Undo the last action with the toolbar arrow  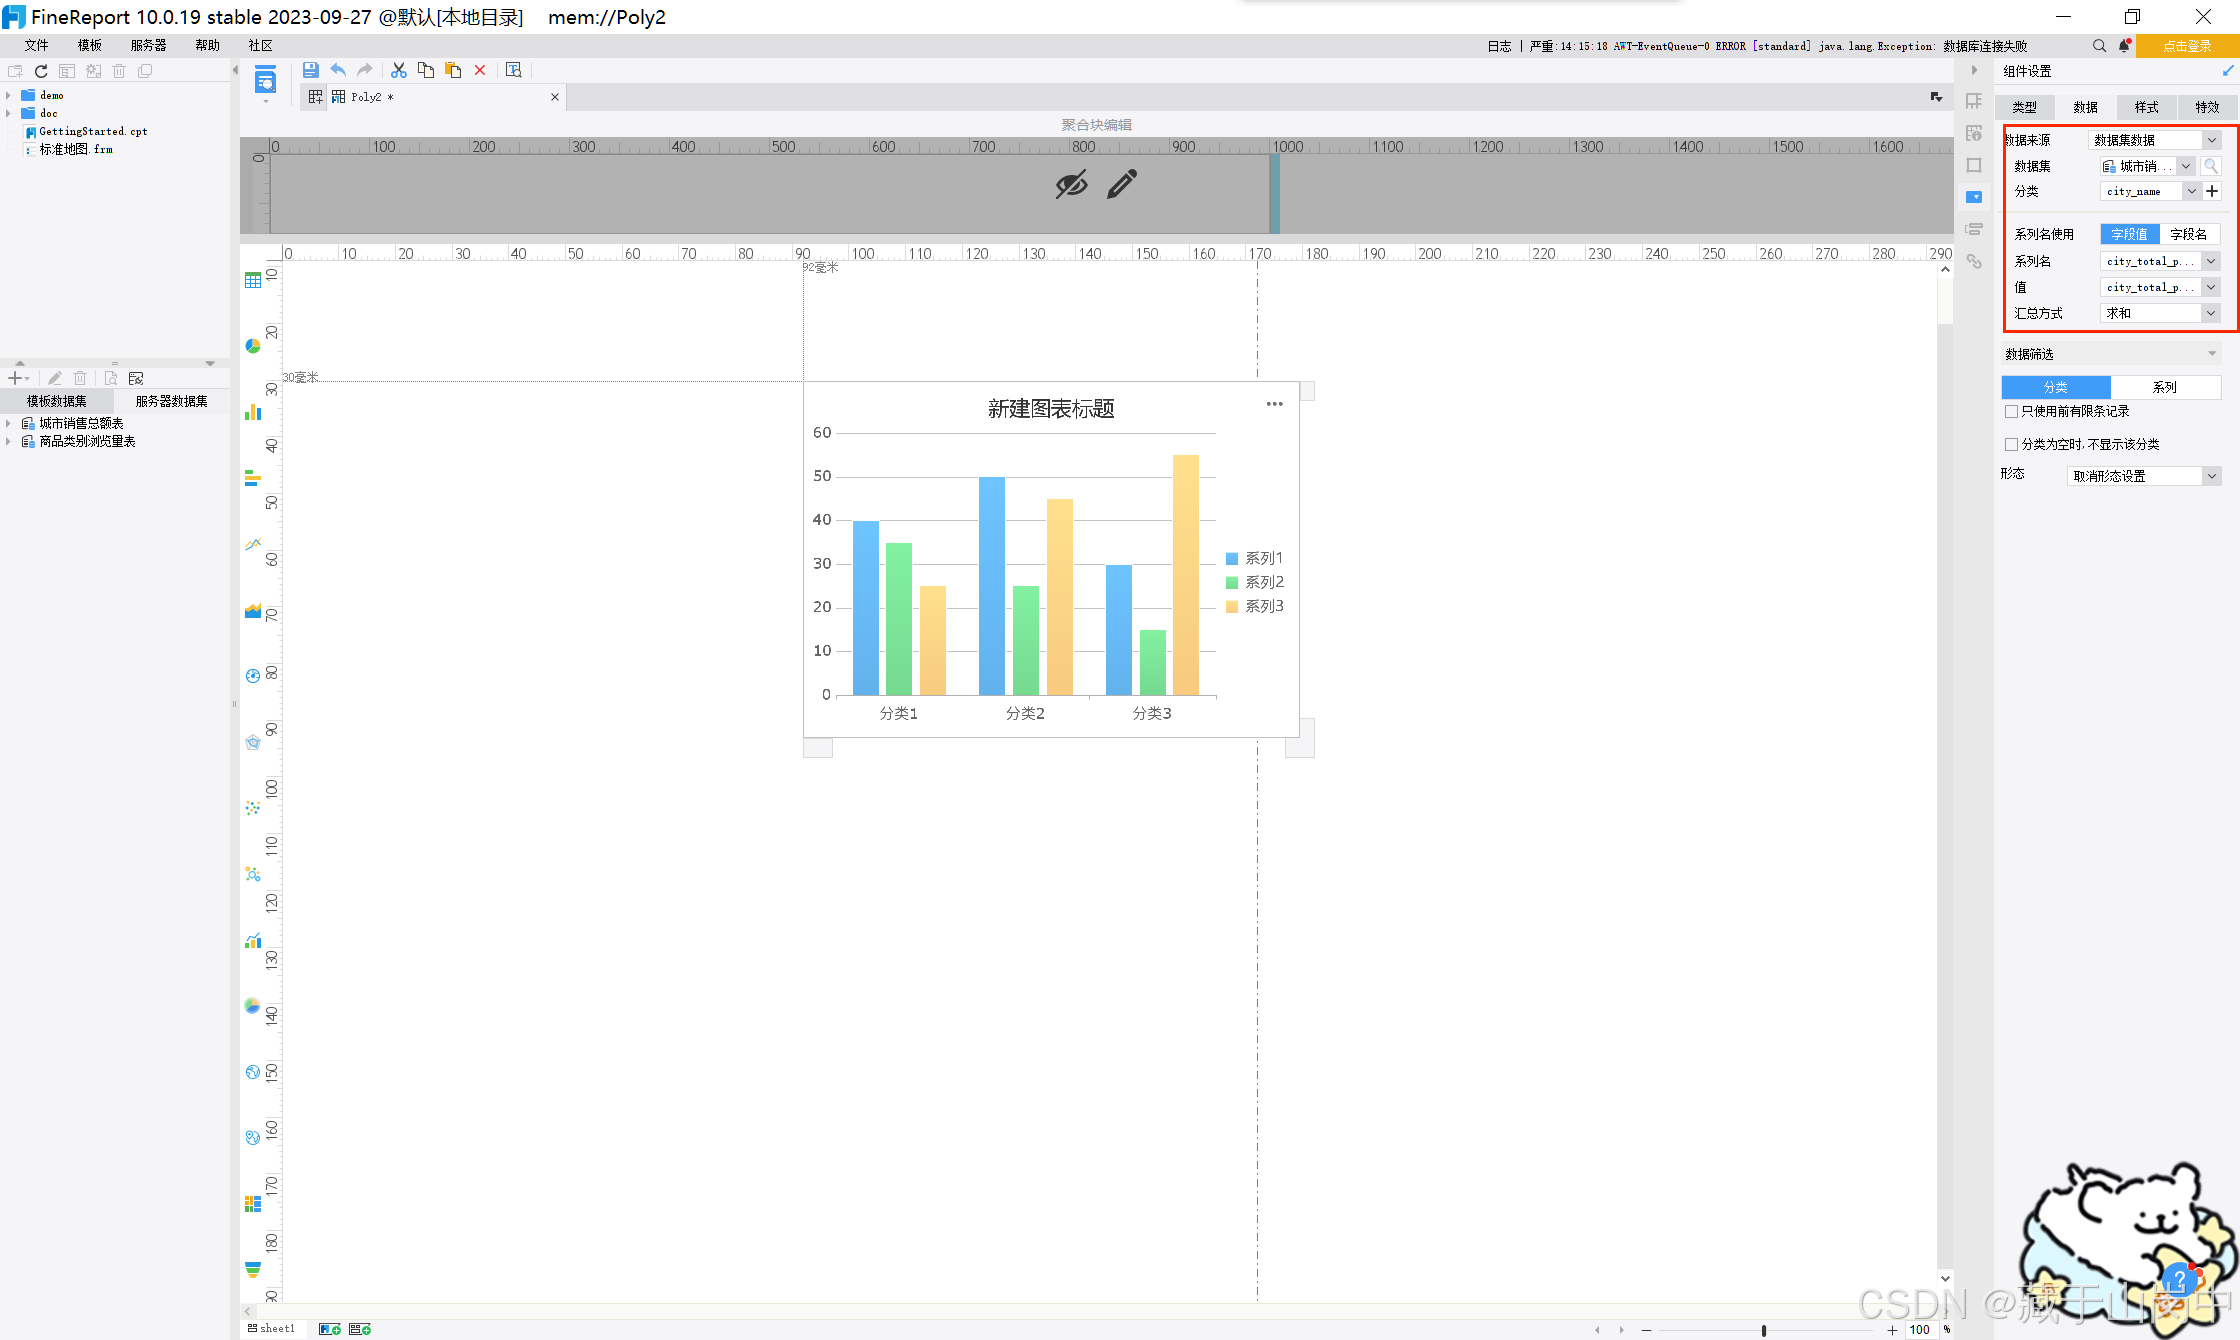[x=338, y=70]
